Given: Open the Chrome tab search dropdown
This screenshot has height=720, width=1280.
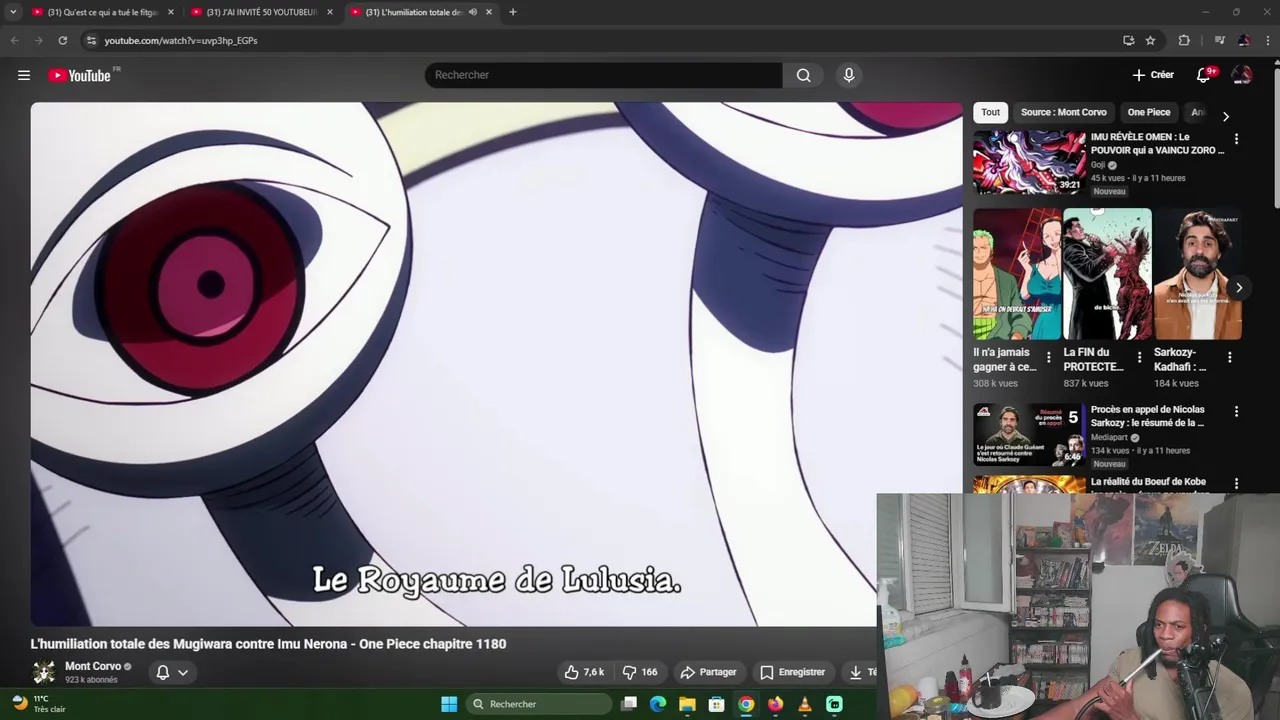Looking at the screenshot, I should click(13, 12).
